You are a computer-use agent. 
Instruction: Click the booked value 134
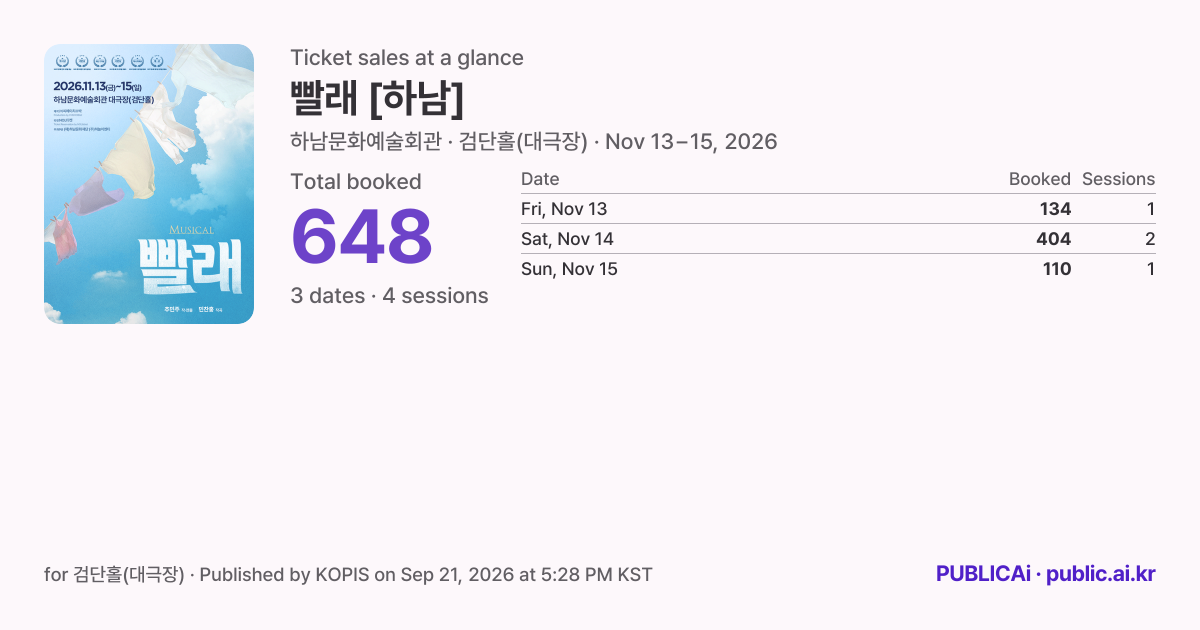pyautogui.click(x=1055, y=209)
